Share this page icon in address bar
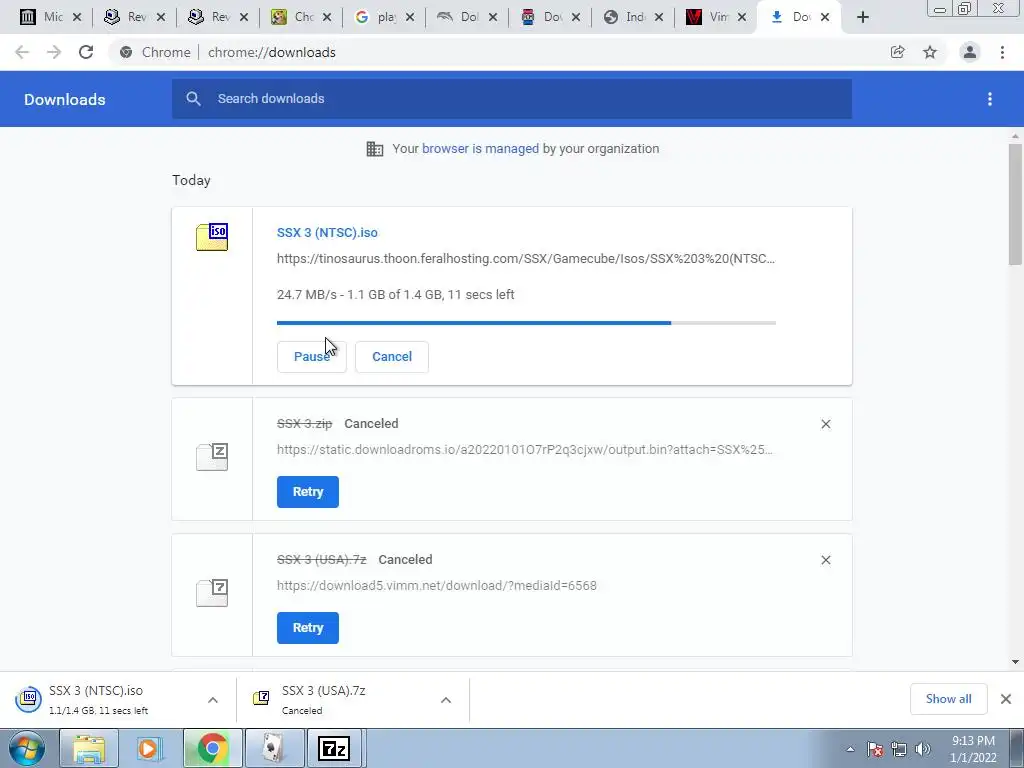The height and width of the screenshot is (768, 1024). (x=897, y=52)
